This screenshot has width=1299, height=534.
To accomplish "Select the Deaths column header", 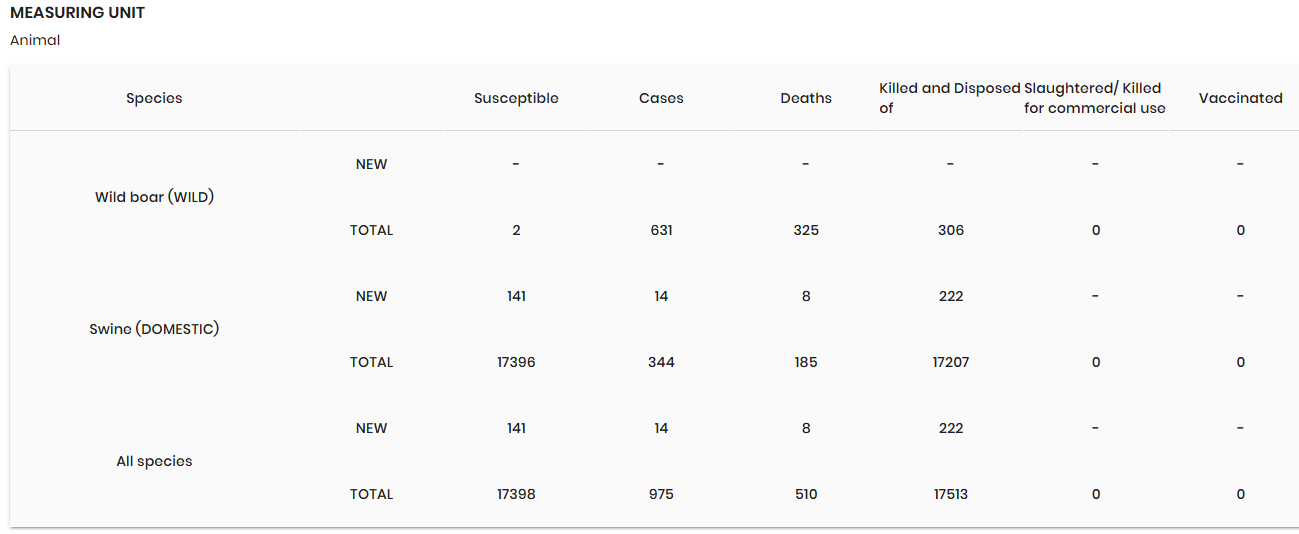I will point(806,98).
